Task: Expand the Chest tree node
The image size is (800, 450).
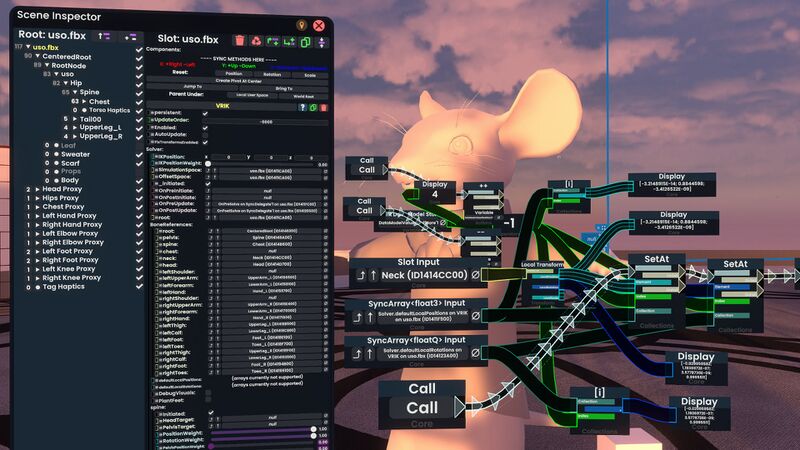Action: (x=84, y=102)
